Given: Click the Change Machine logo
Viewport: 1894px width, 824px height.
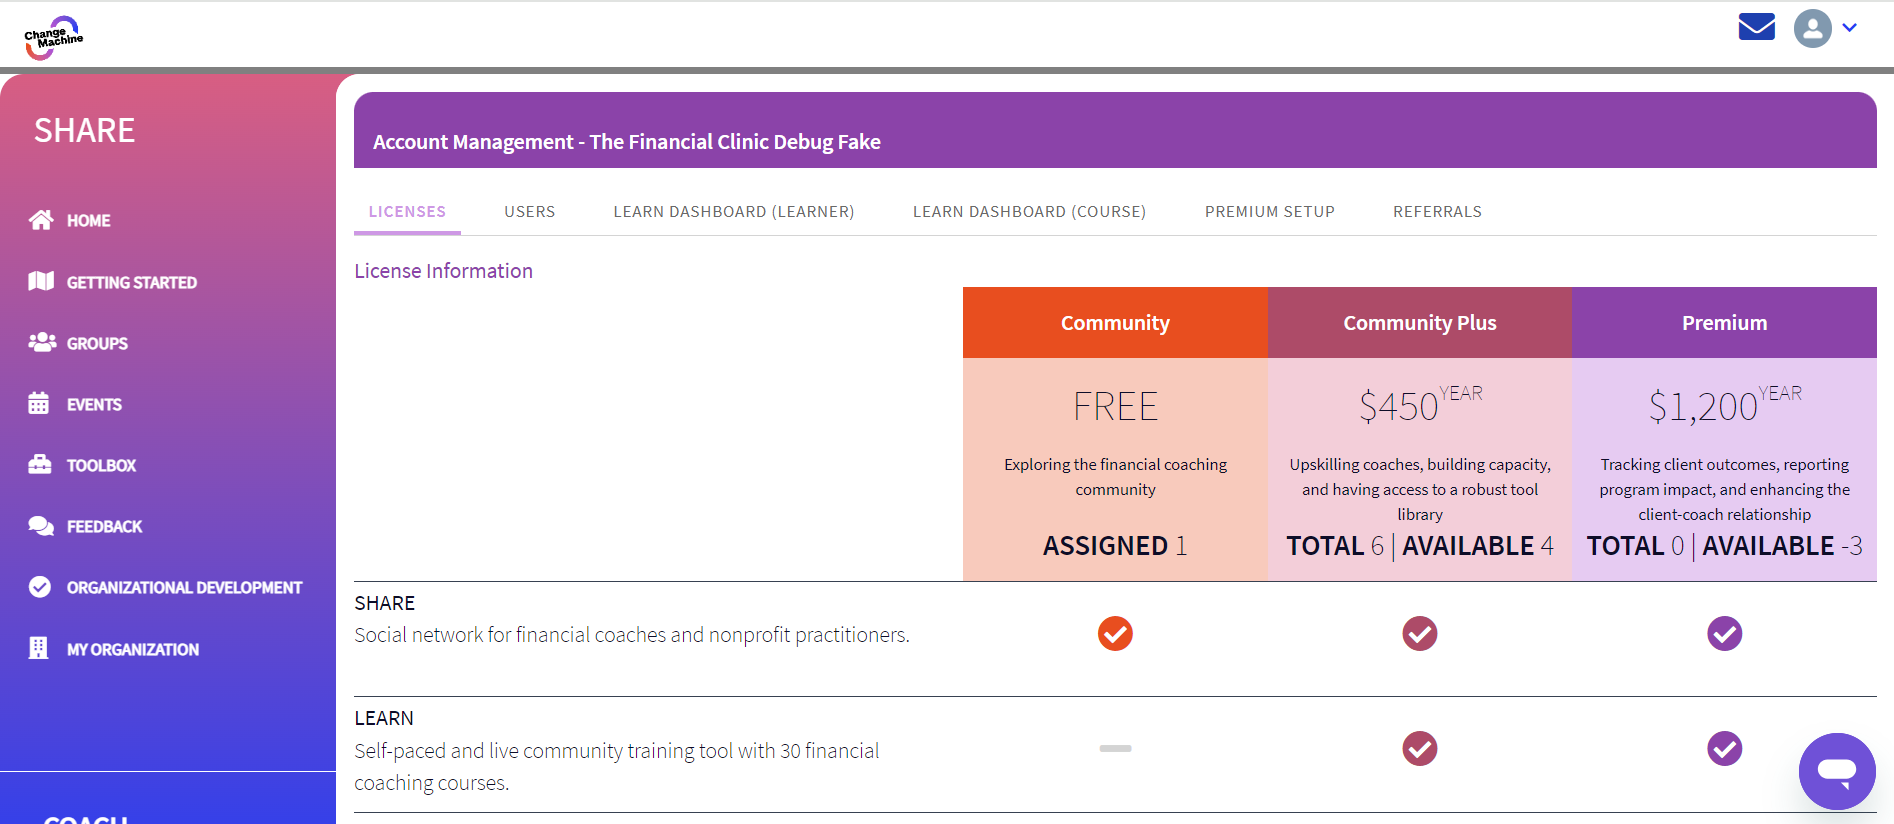Looking at the screenshot, I should coord(53,38).
